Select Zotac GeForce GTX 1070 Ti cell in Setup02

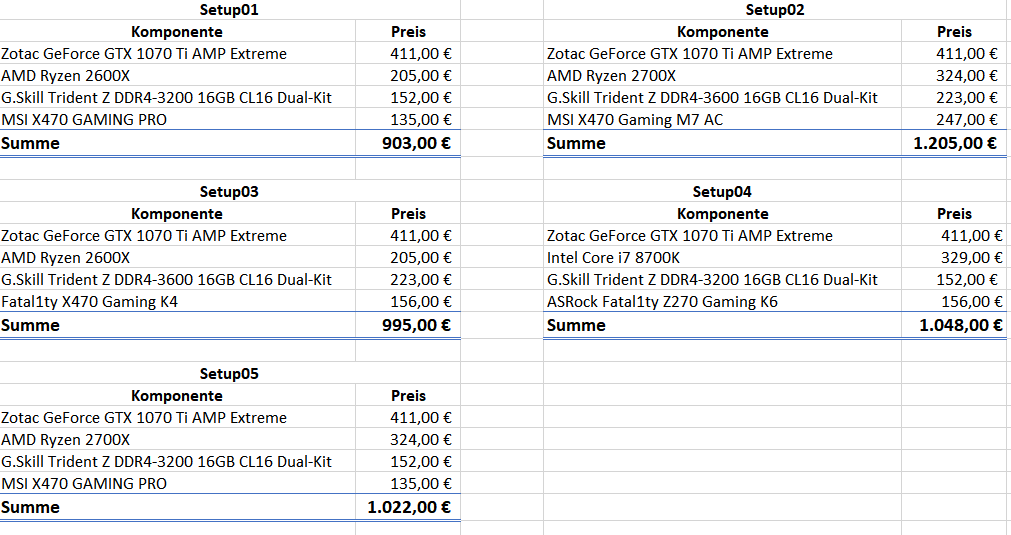[x=722, y=54]
